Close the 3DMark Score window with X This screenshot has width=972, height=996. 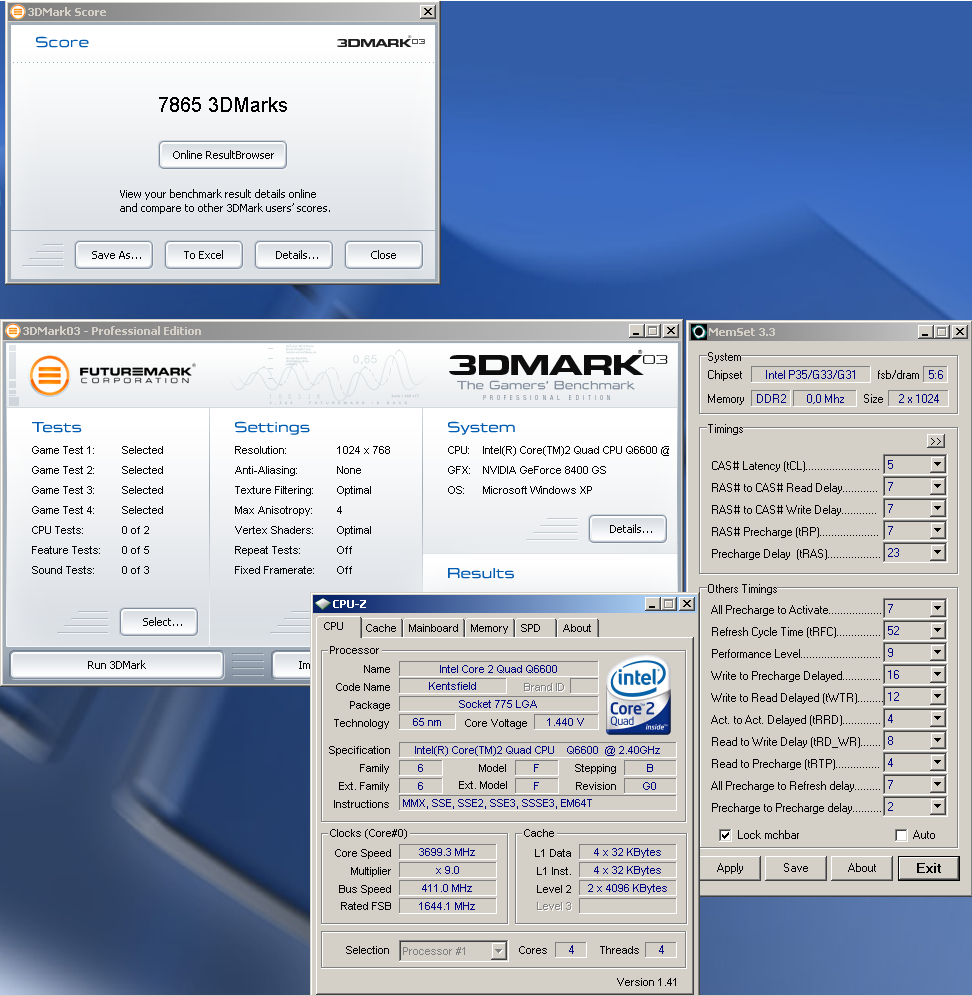[x=428, y=11]
